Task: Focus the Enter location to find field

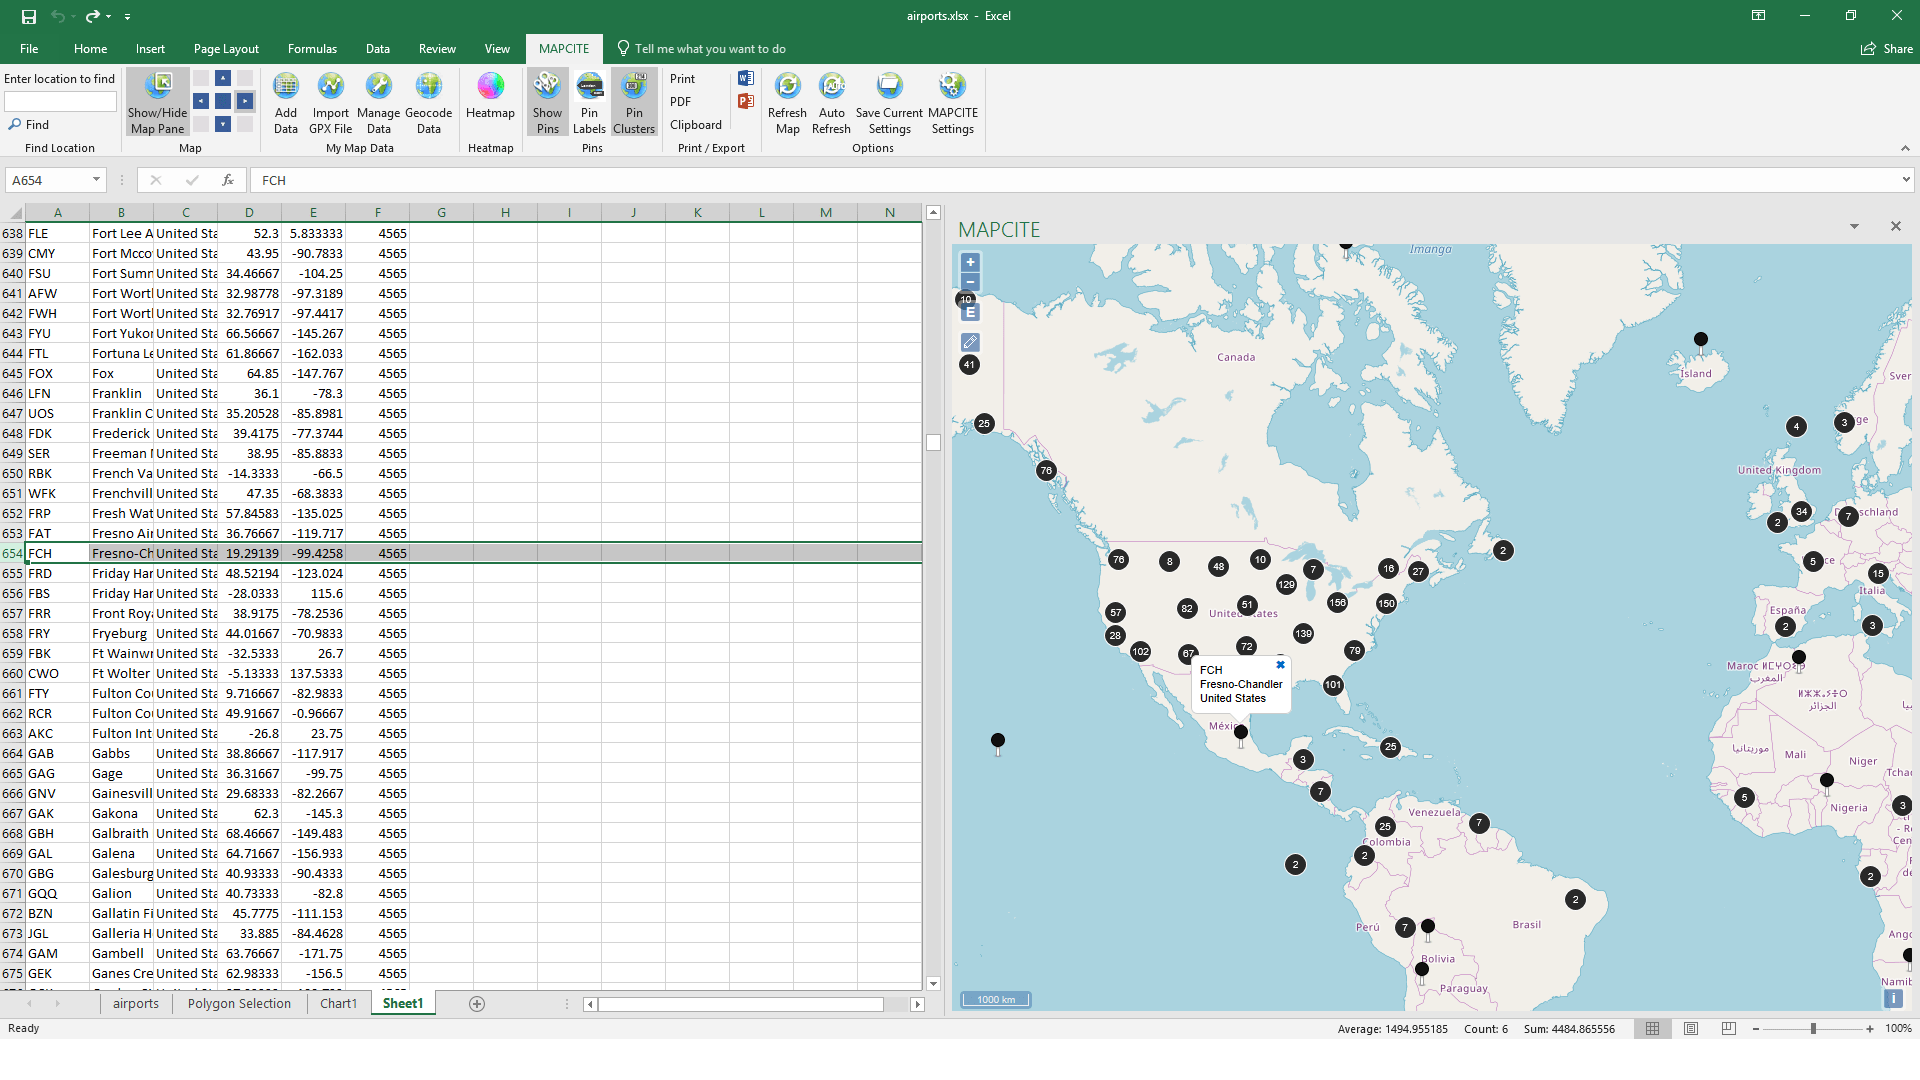Action: [60, 101]
